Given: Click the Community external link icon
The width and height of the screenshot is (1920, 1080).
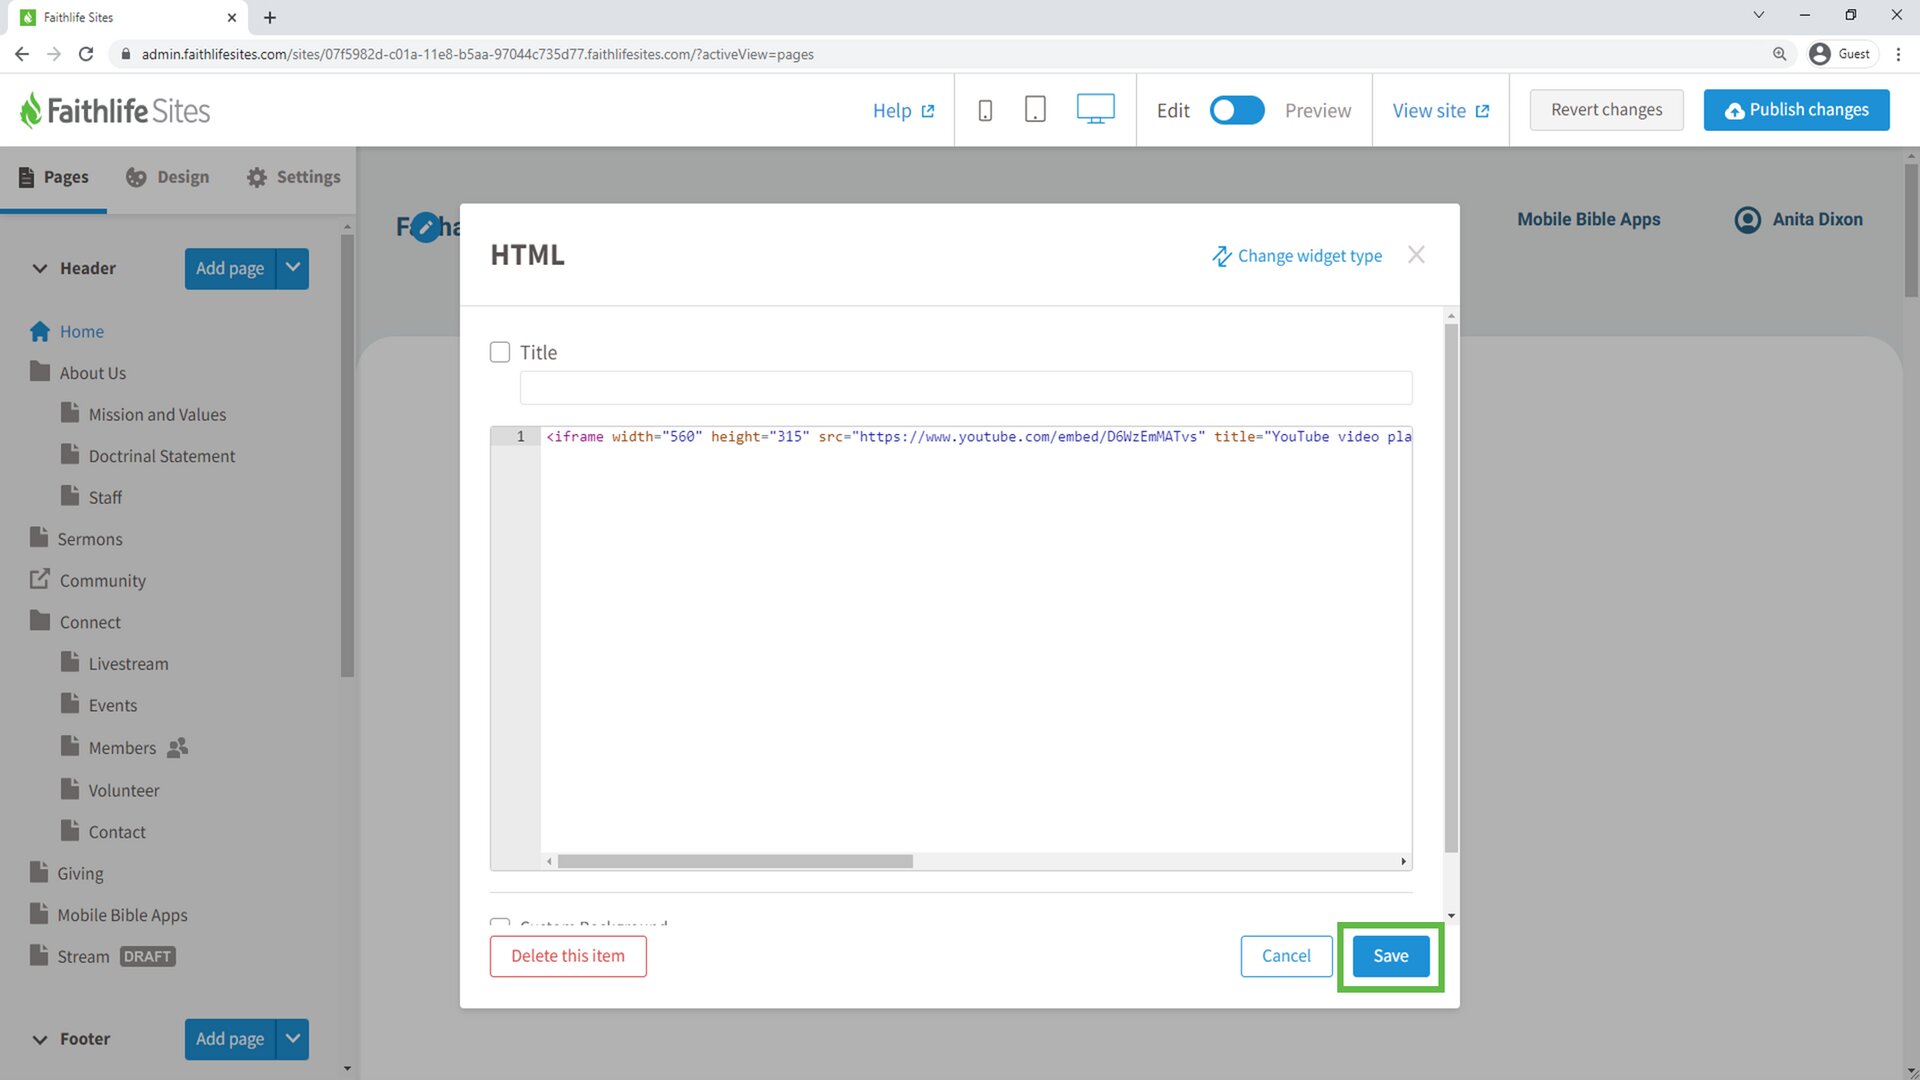Looking at the screenshot, I should pos(39,579).
